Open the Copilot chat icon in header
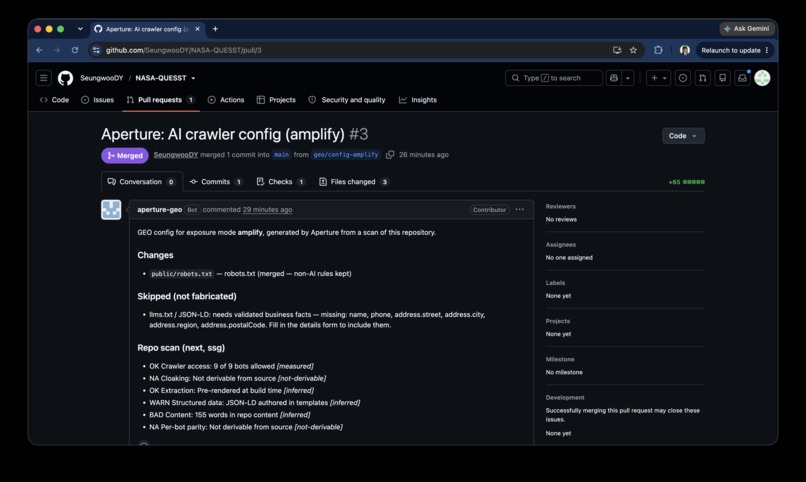806x482 pixels. click(x=614, y=78)
